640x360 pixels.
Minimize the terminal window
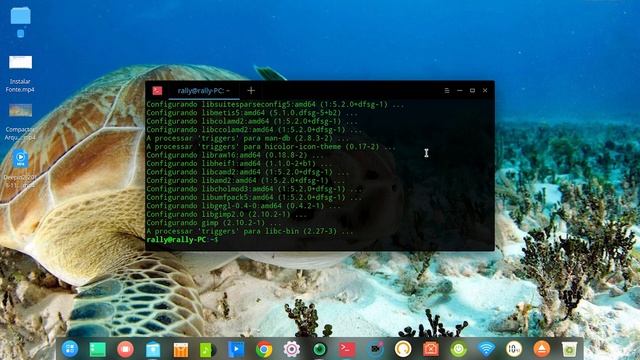click(x=460, y=90)
